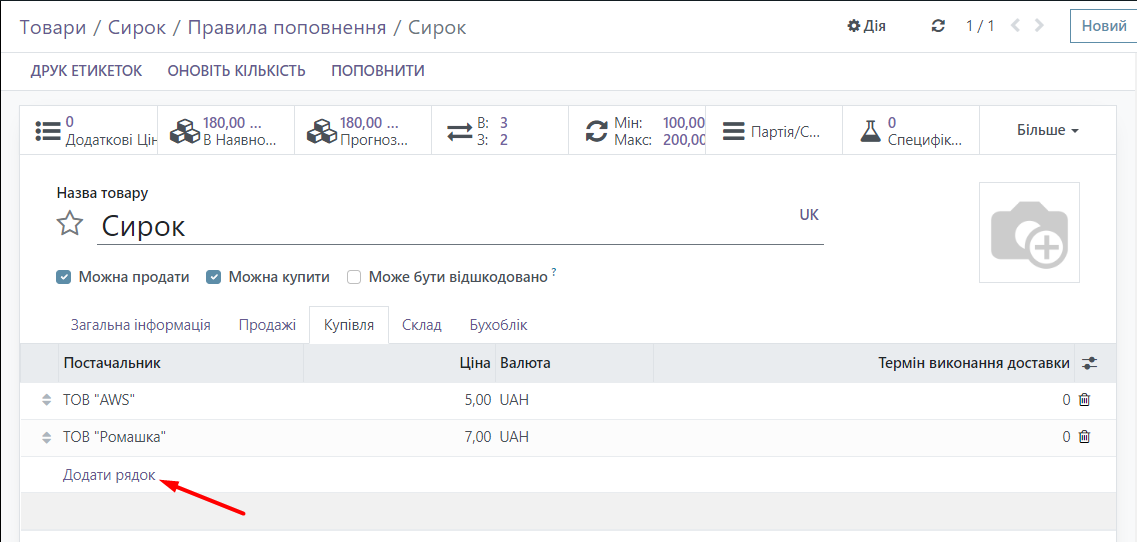Viewport: 1137px width, 542px height.
Task: Click Додати рядок link
Action: pyautogui.click(x=109, y=475)
